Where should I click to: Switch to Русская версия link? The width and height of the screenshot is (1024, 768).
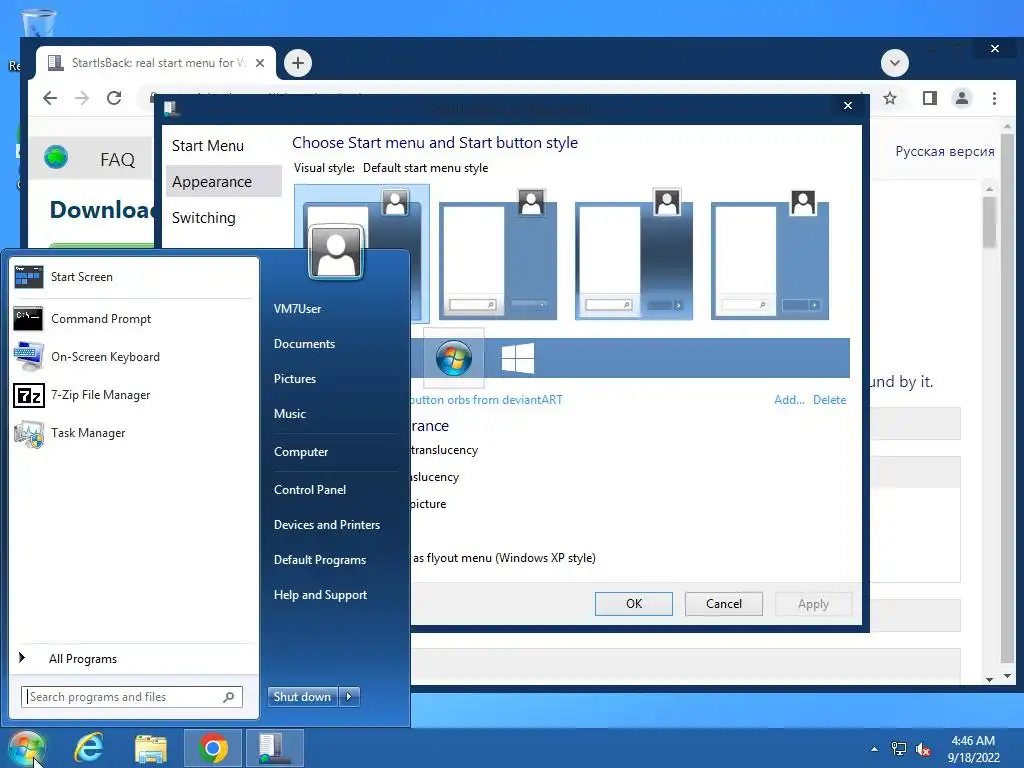coord(944,152)
